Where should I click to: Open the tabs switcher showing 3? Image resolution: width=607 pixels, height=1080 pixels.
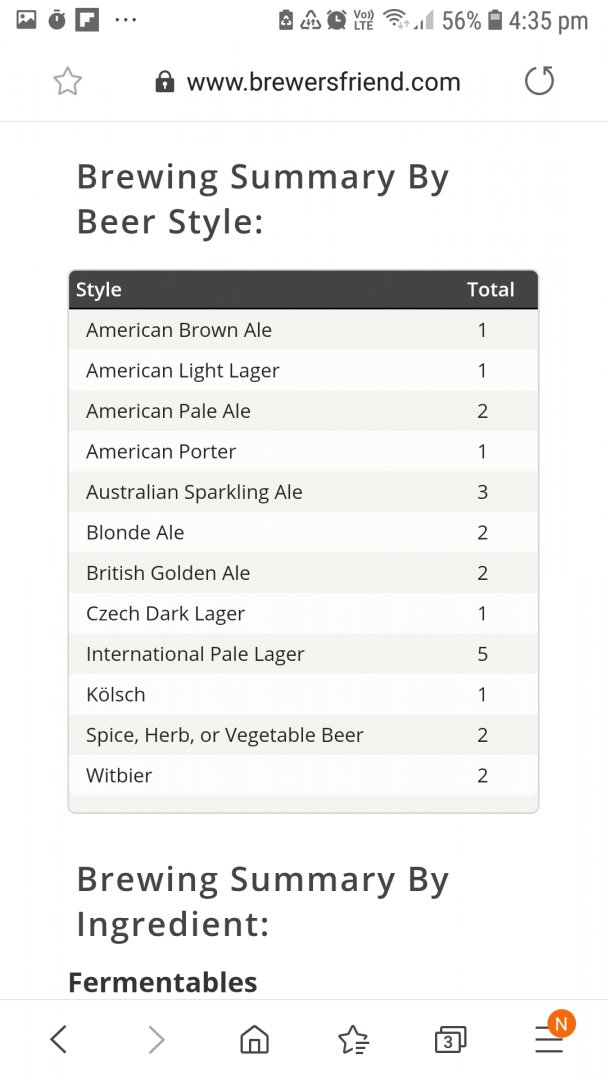(451, 1039)
